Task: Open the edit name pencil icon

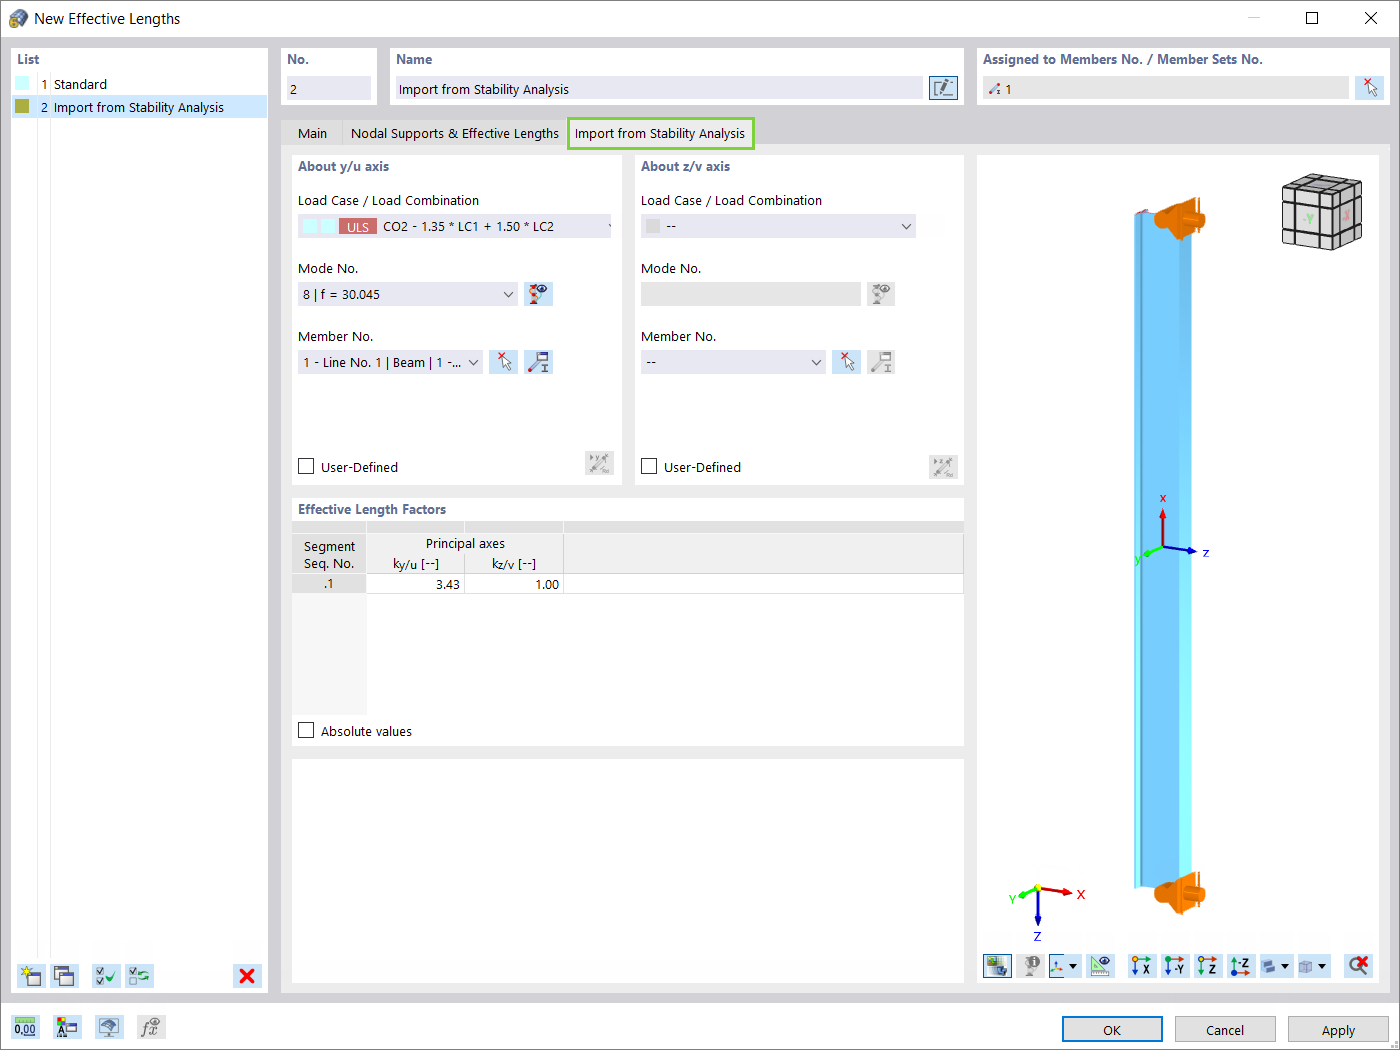Action: point(941,88)
